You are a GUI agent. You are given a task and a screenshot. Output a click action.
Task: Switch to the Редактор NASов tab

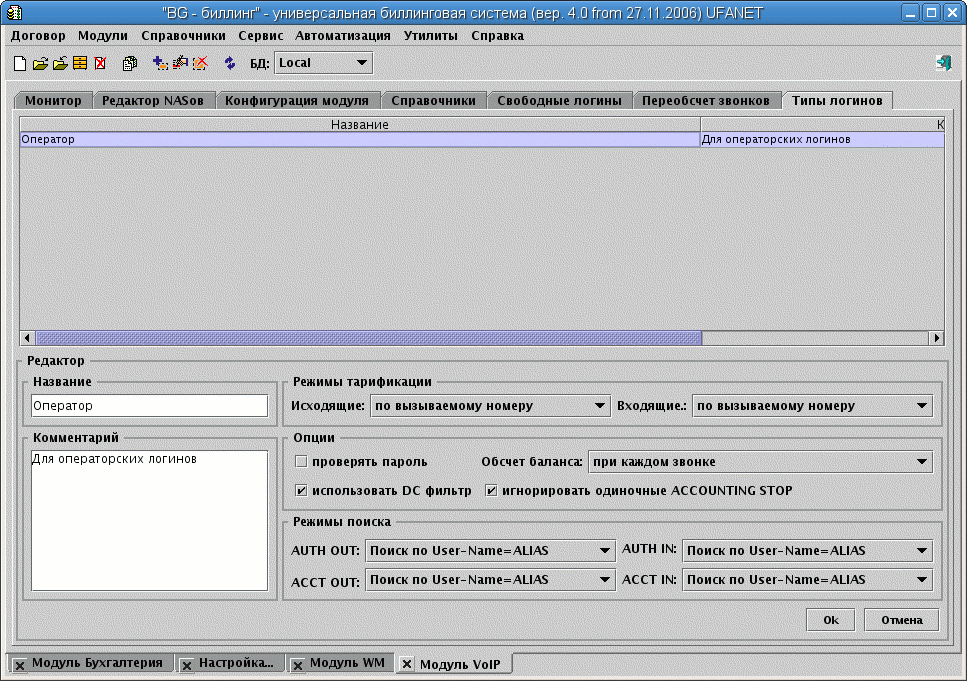pos(153,101)
